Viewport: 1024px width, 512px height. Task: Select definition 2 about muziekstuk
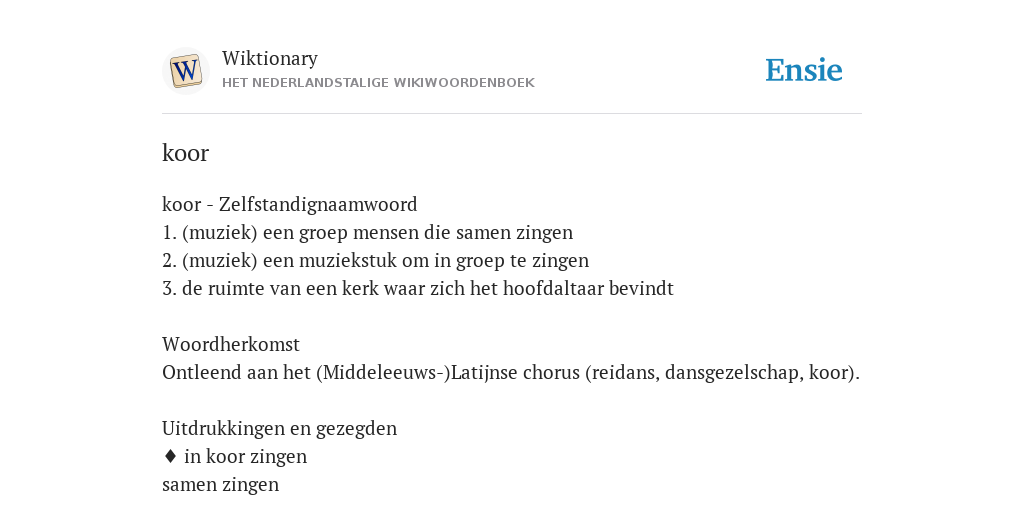(x=376, y=261)
